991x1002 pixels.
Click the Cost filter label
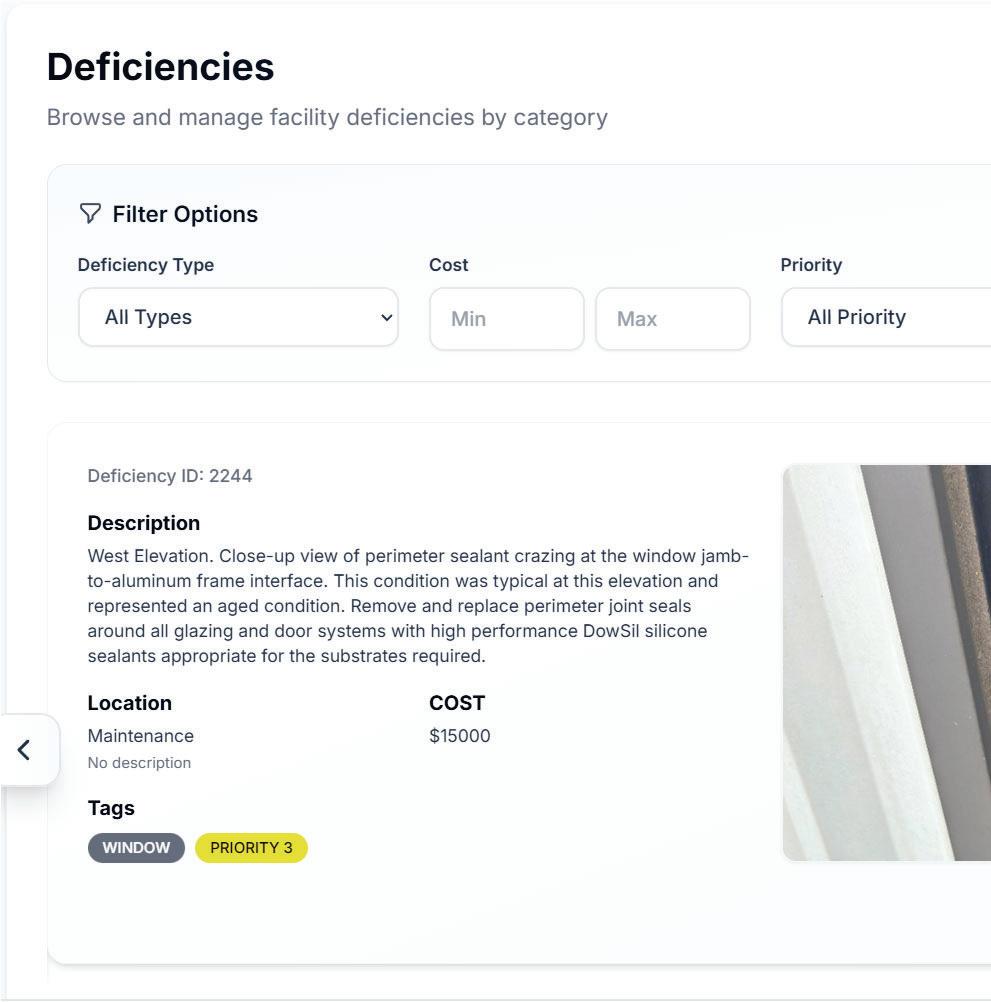[449, 265]
